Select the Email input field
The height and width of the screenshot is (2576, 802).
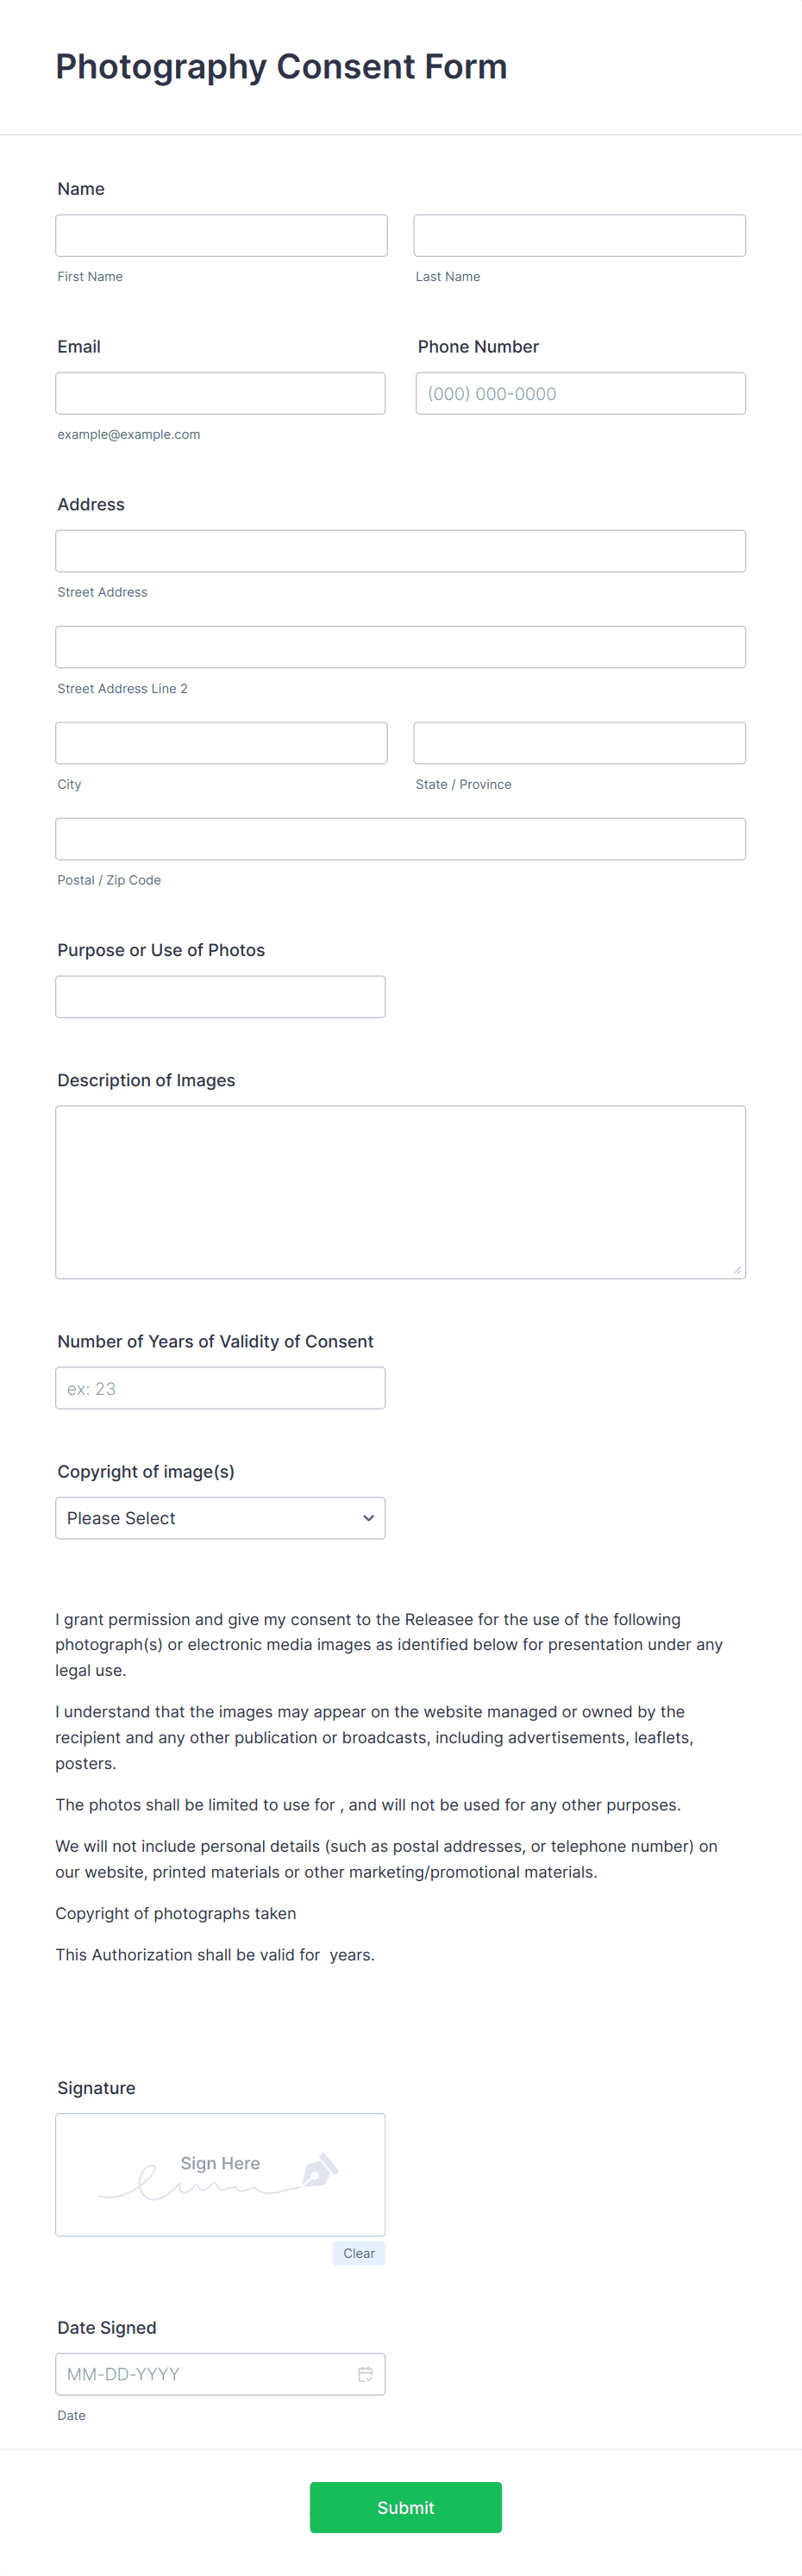[x=220, y=393]
